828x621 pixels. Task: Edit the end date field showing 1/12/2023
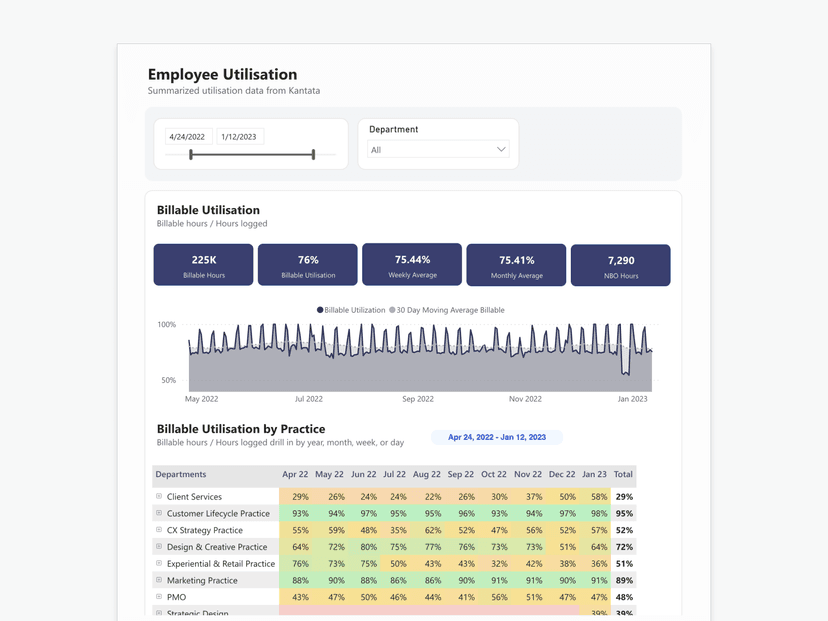pos(239,137)
